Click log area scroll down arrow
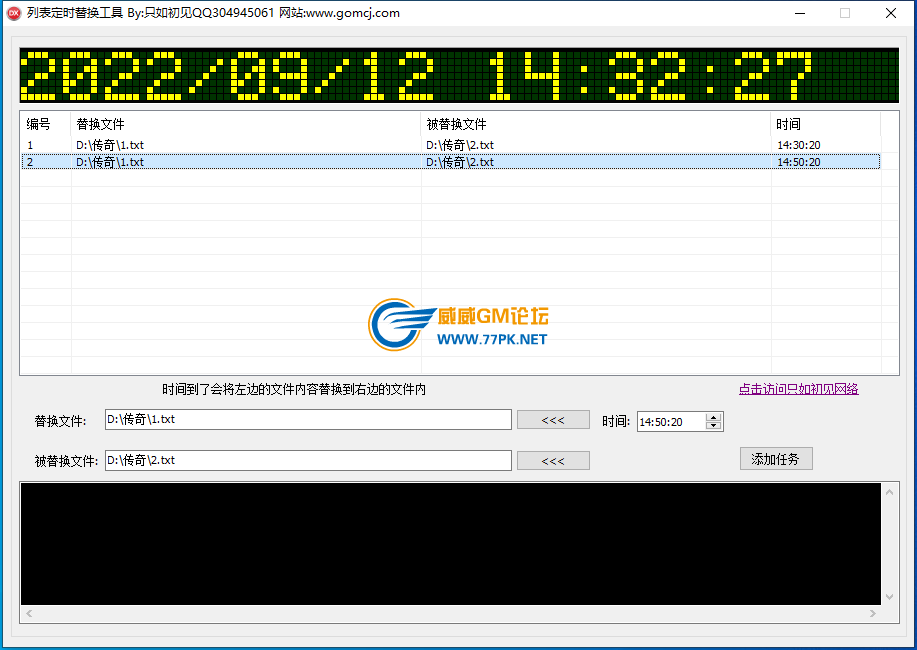 point(889,597)
